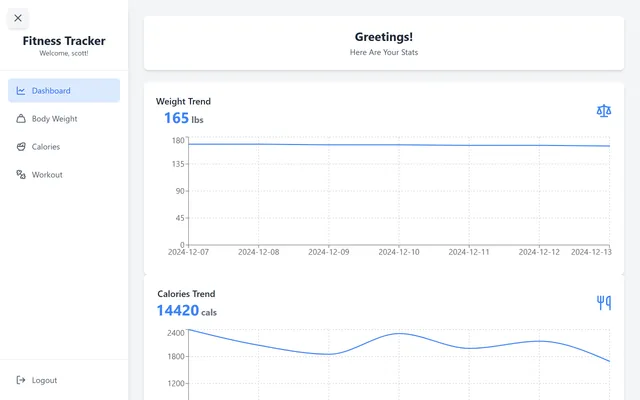Open the Dashboard page

64,91
